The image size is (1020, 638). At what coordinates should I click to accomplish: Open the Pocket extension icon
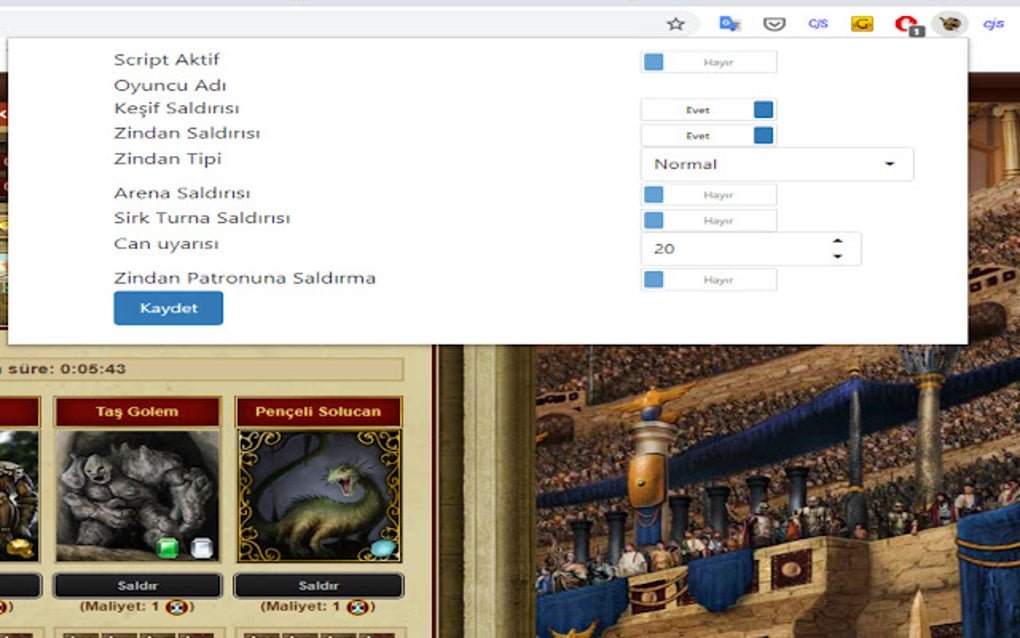tap(774, 24)
